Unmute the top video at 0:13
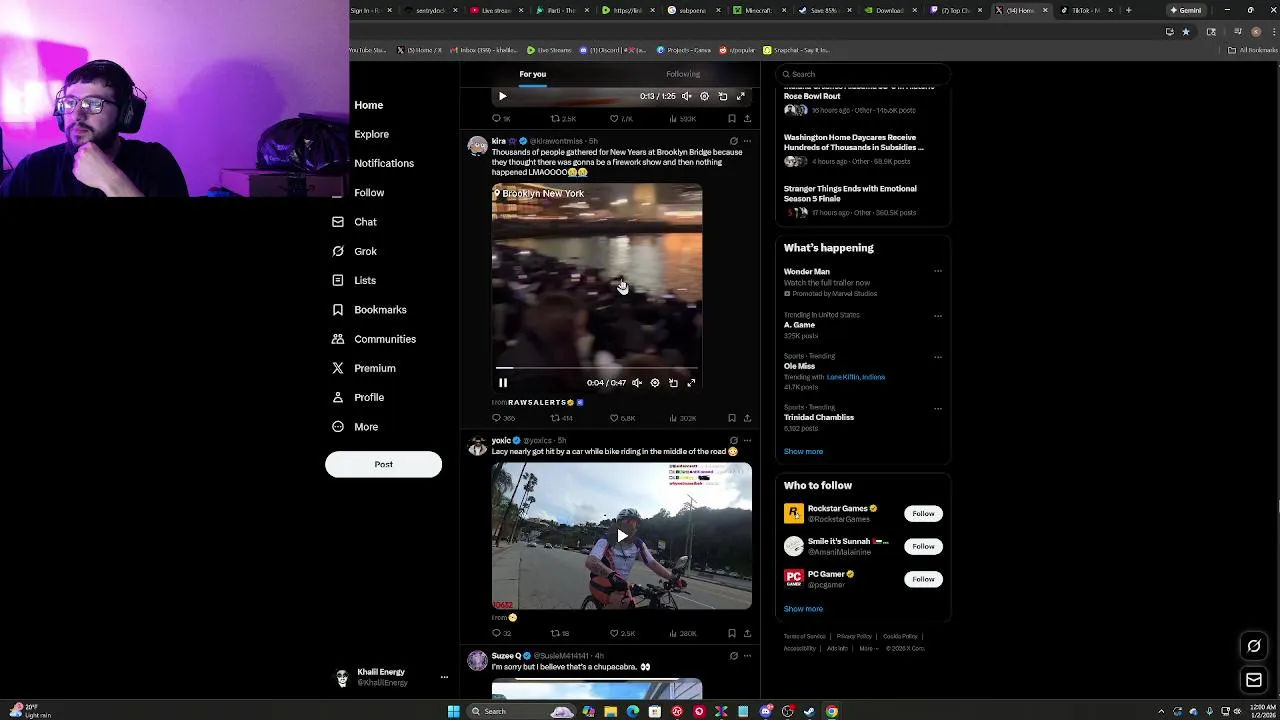1280x720 pixels. pyautogui.click(x=686, y=96)
